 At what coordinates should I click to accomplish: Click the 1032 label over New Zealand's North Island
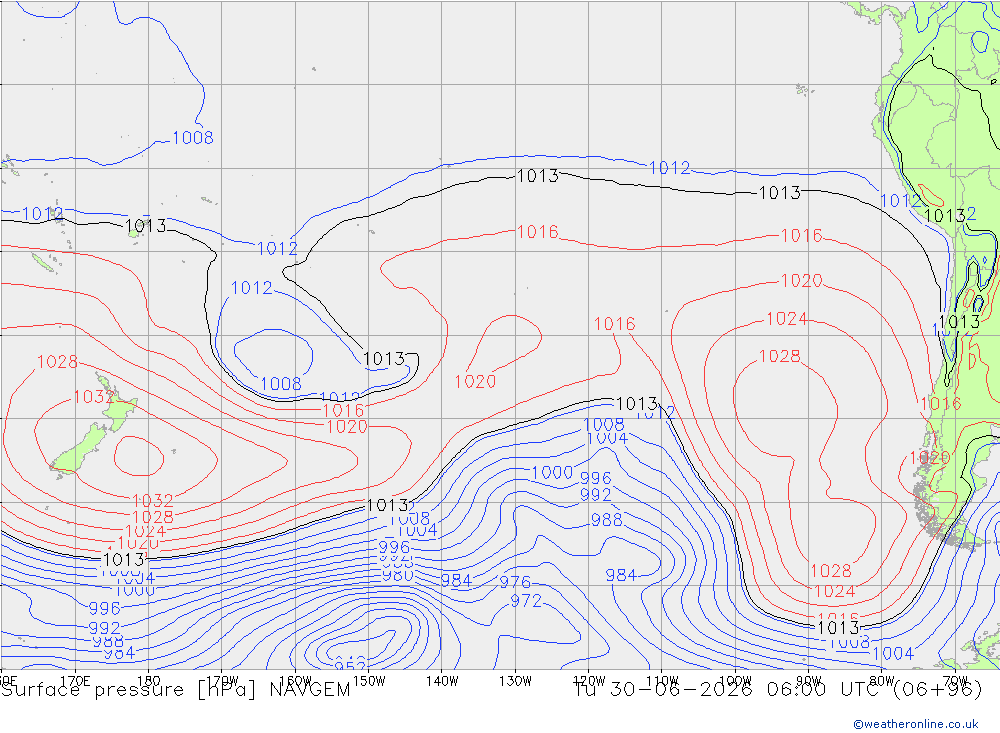tap(94, 397)
